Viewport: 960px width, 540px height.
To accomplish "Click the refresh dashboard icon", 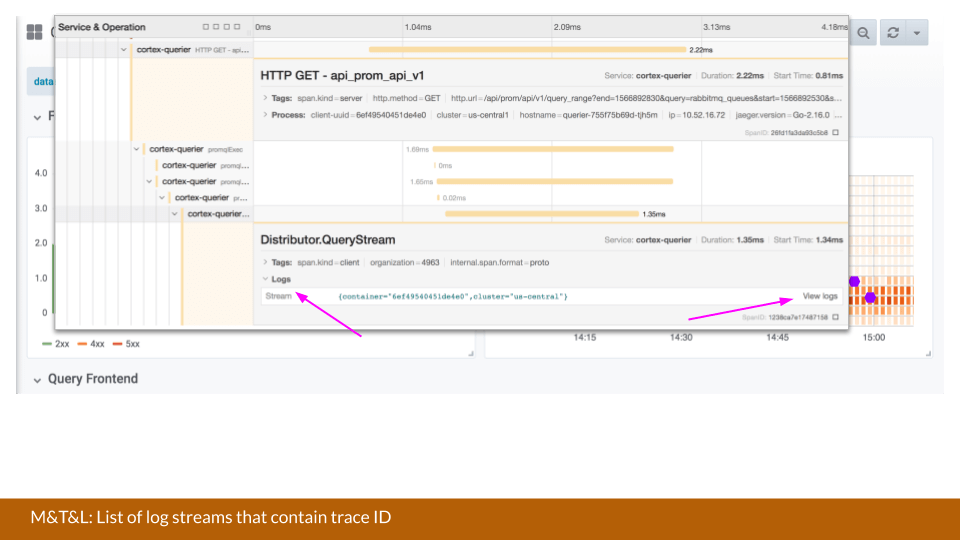I will point(893,33).
